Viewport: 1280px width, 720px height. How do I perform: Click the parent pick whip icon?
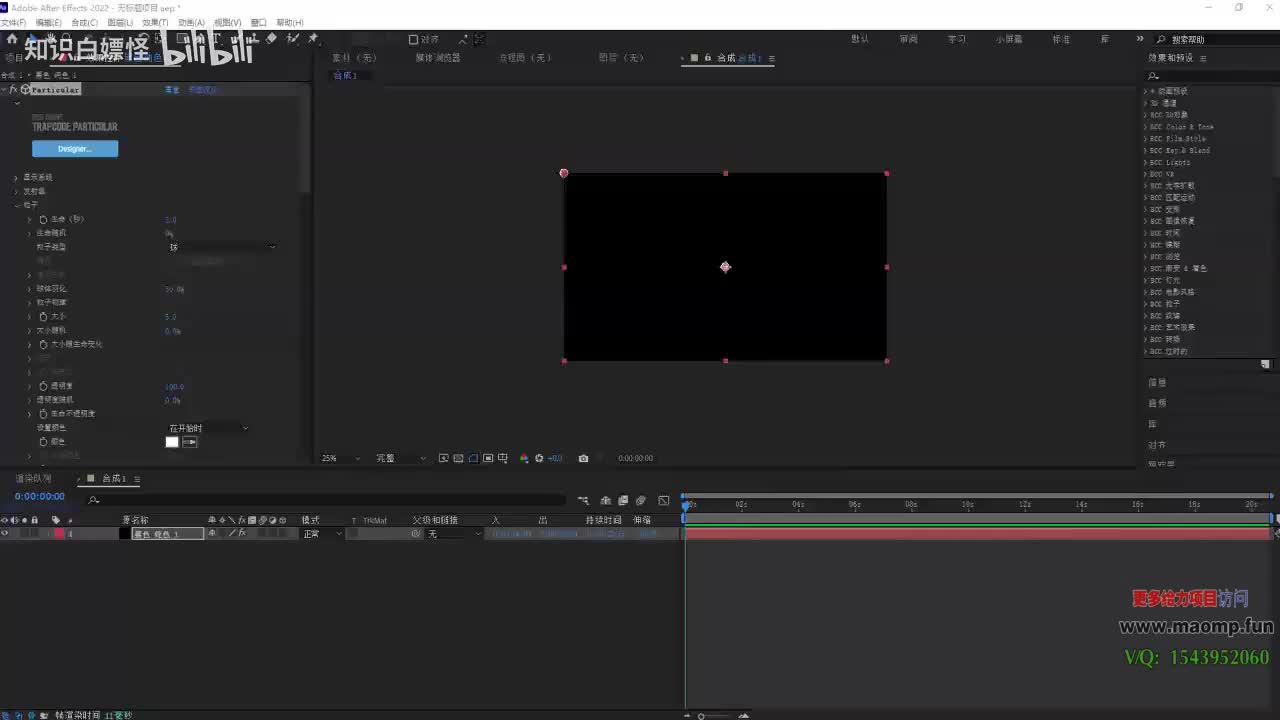416,534
